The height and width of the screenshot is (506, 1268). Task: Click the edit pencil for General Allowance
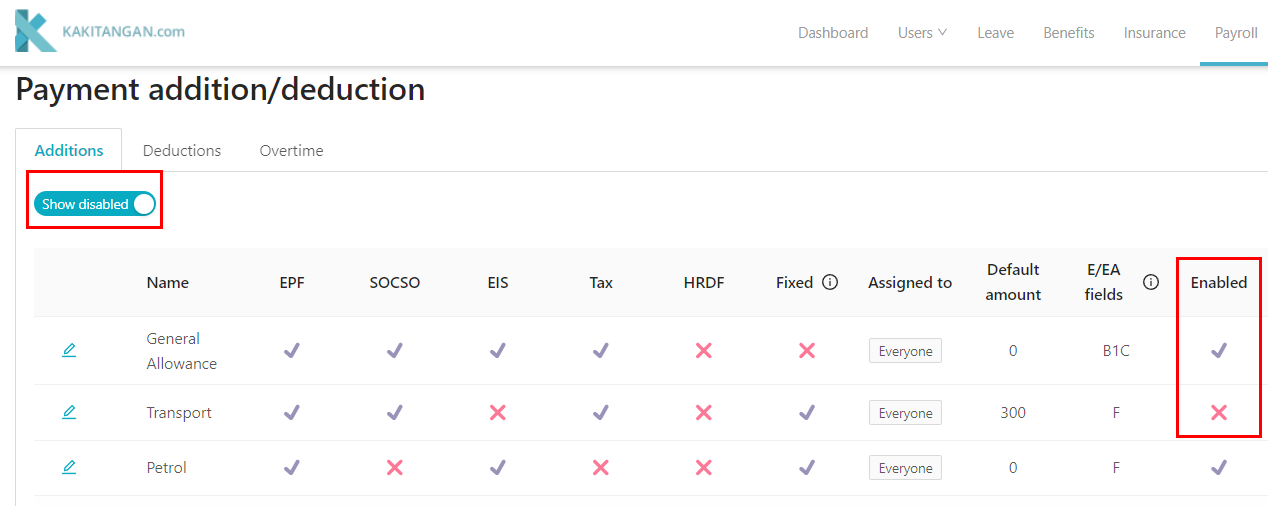69,350
